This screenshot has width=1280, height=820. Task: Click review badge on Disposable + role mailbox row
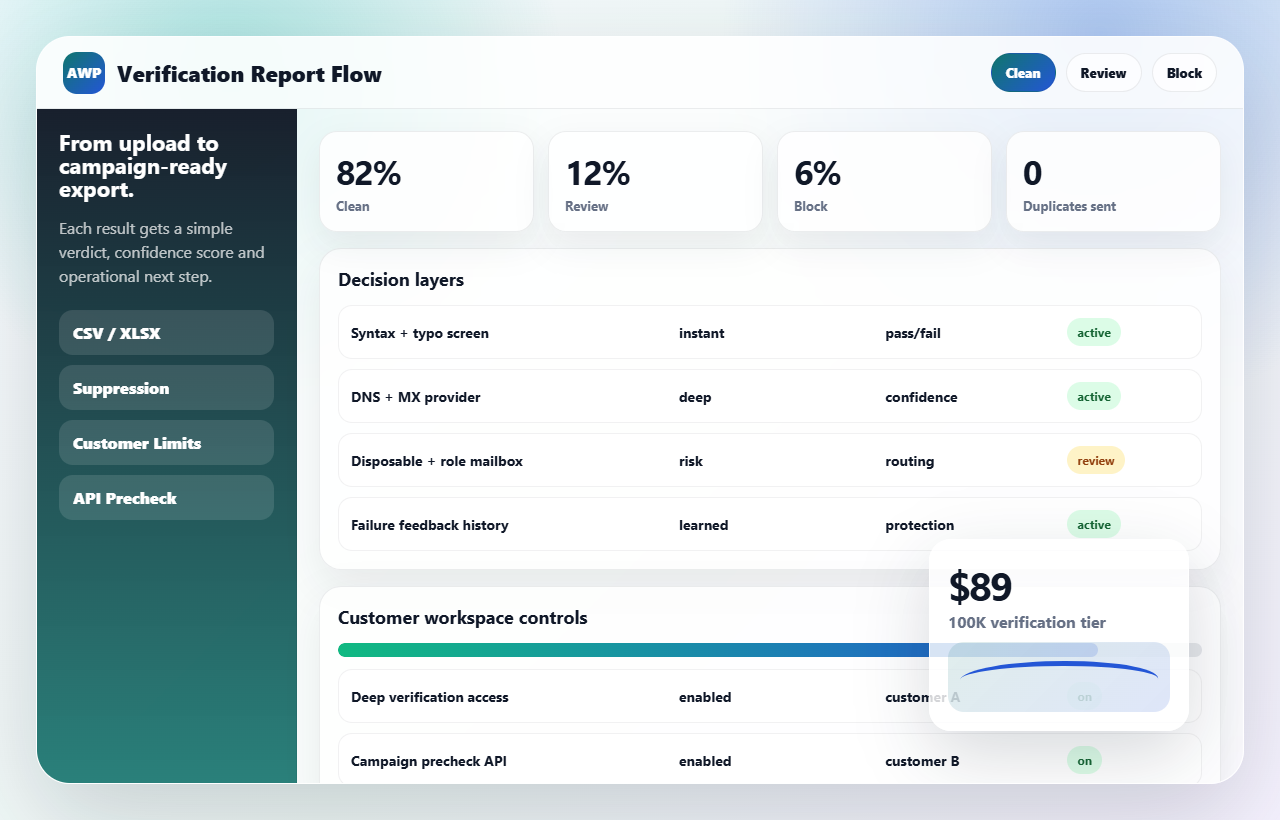(1096, 461)
